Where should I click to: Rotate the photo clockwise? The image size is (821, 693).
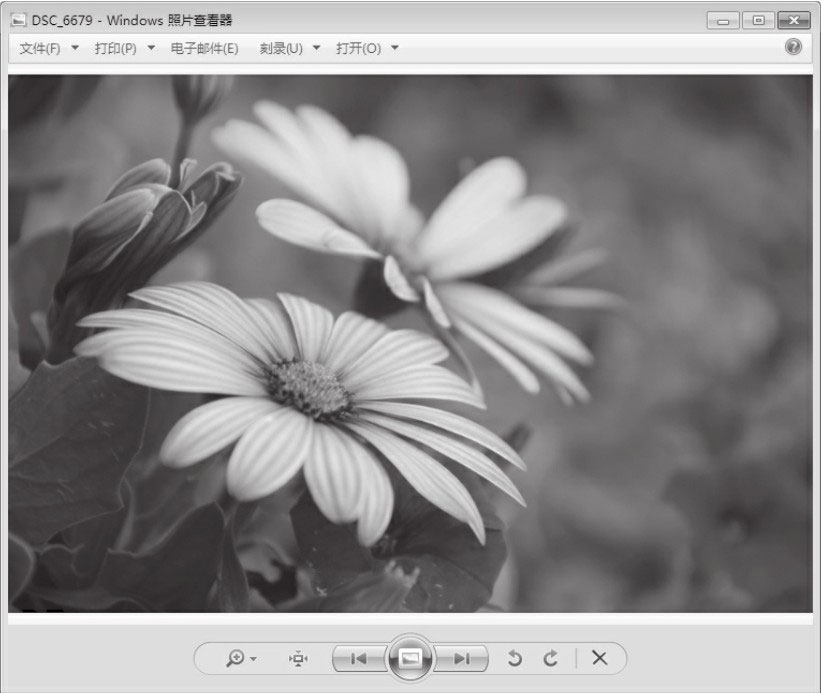click(x=550, y=658)
